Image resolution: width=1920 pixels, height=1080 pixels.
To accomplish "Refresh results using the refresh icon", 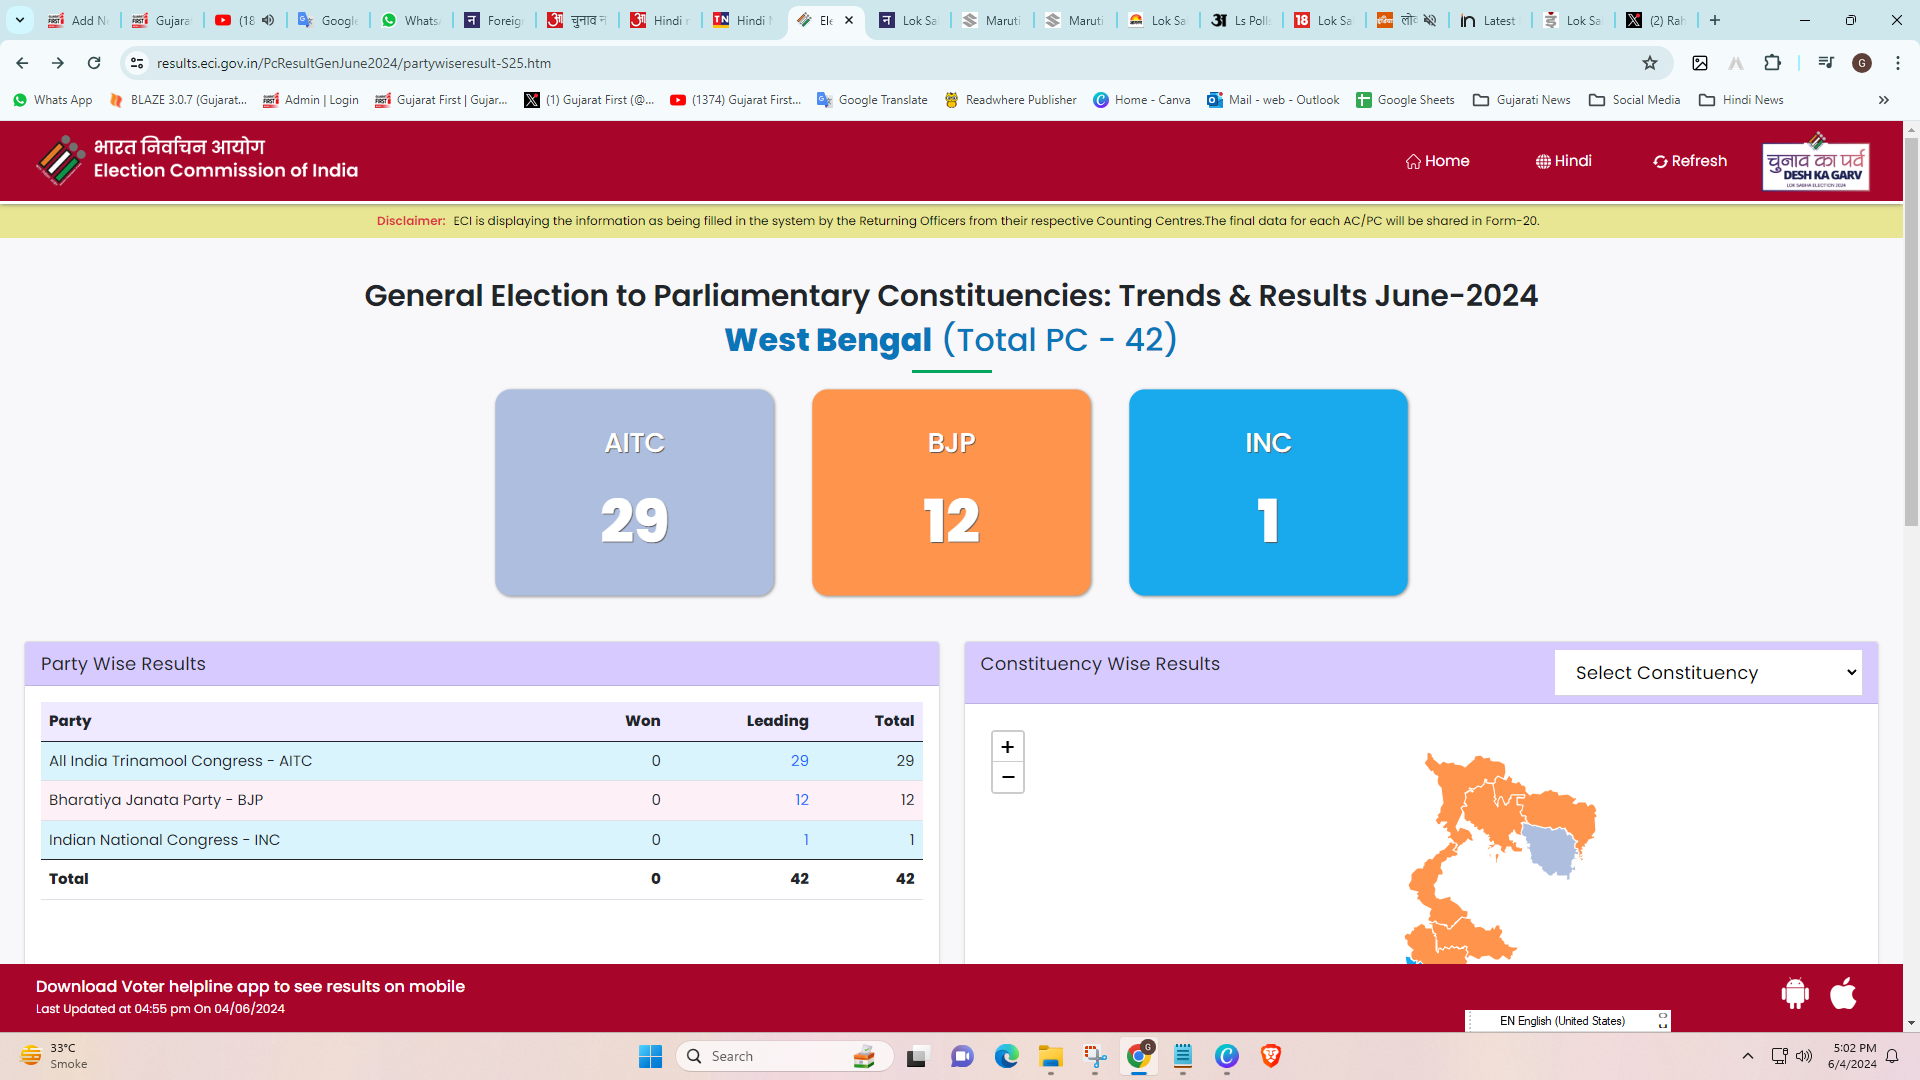I will (x=1661, y=161).
